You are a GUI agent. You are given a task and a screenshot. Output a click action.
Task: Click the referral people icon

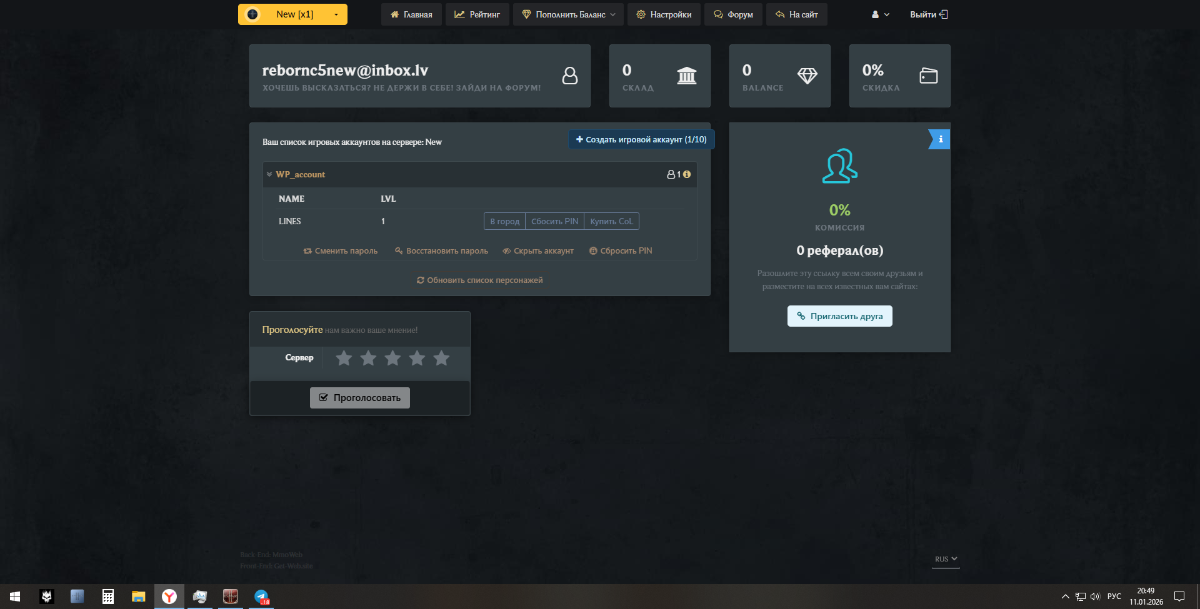pyautogui.click(x=839, y=166)
